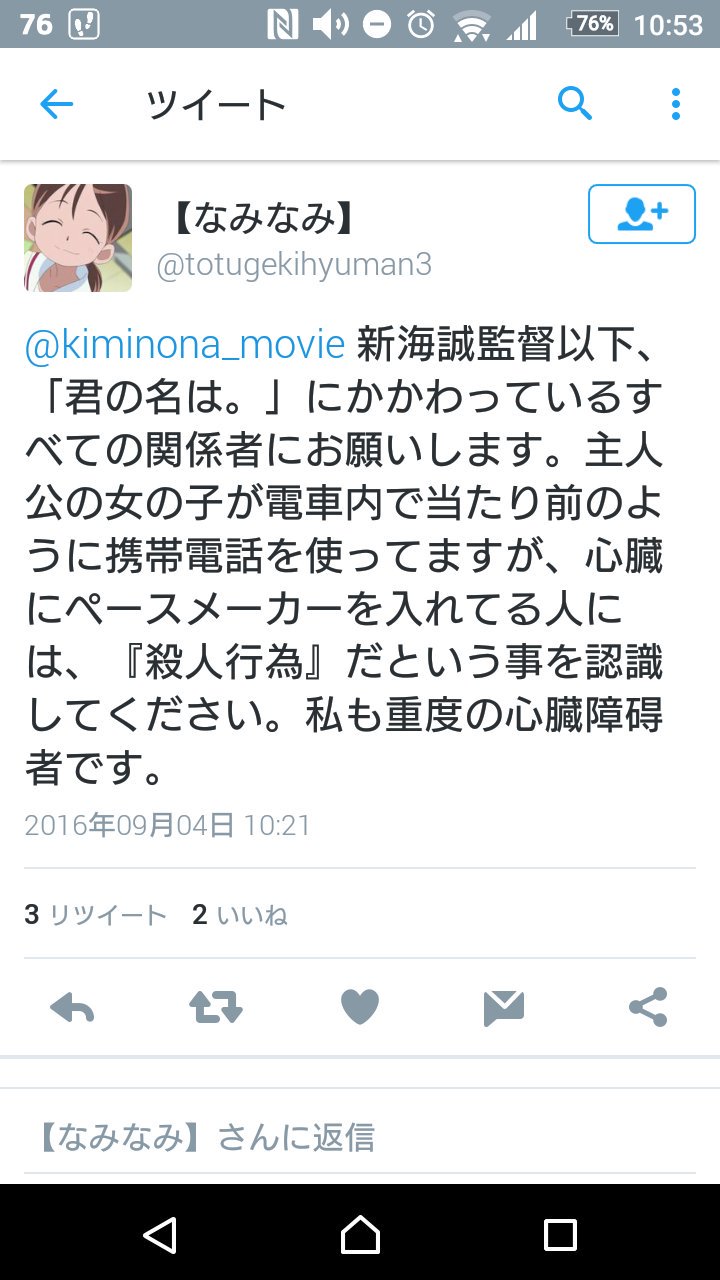Screen dimensions: 720x1280
Task: Tap the retweet icon
Action: click(x=216, y=1008)
